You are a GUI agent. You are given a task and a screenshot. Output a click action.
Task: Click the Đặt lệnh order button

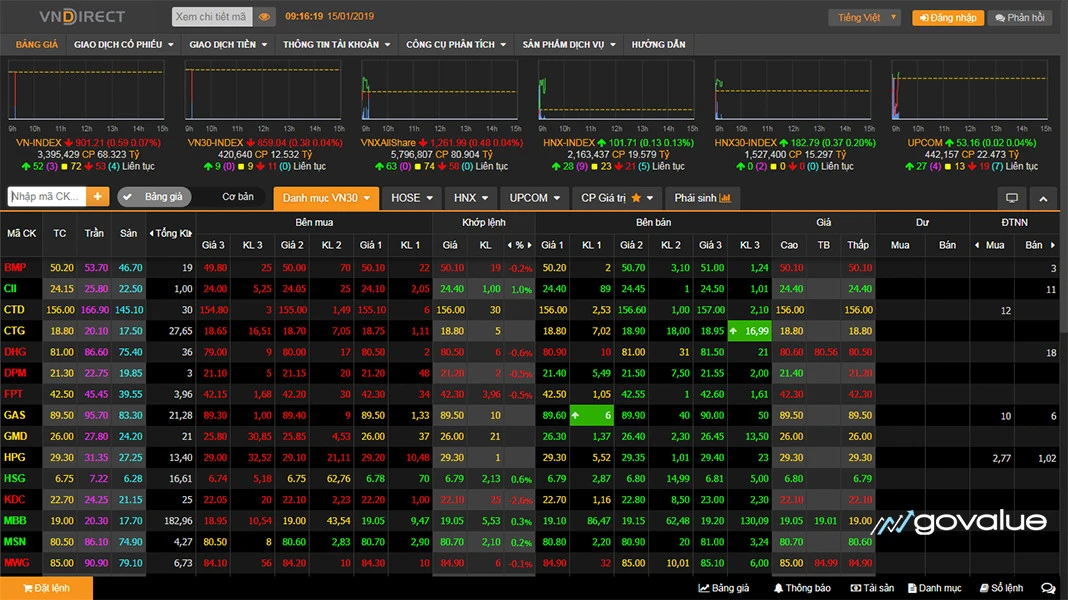click(46, 588)
